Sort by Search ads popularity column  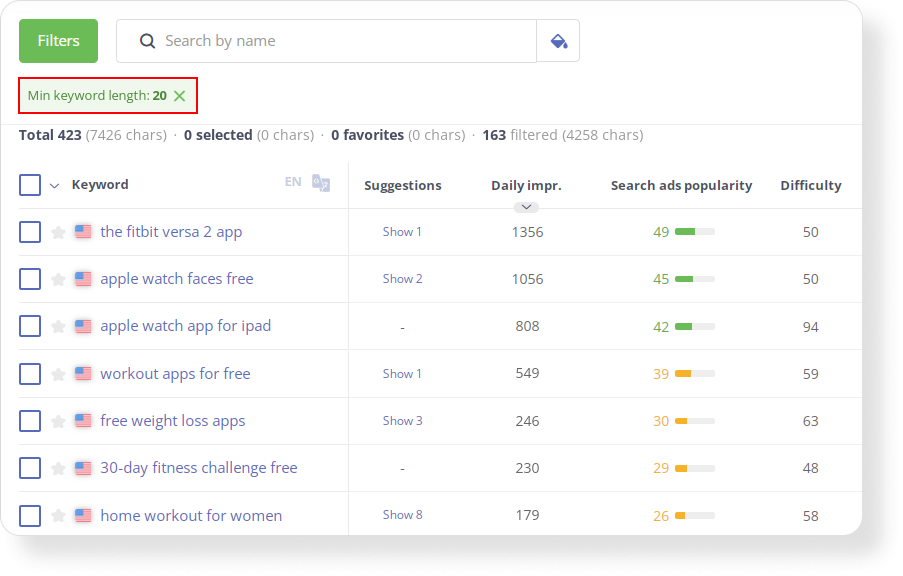coord(681,185)
